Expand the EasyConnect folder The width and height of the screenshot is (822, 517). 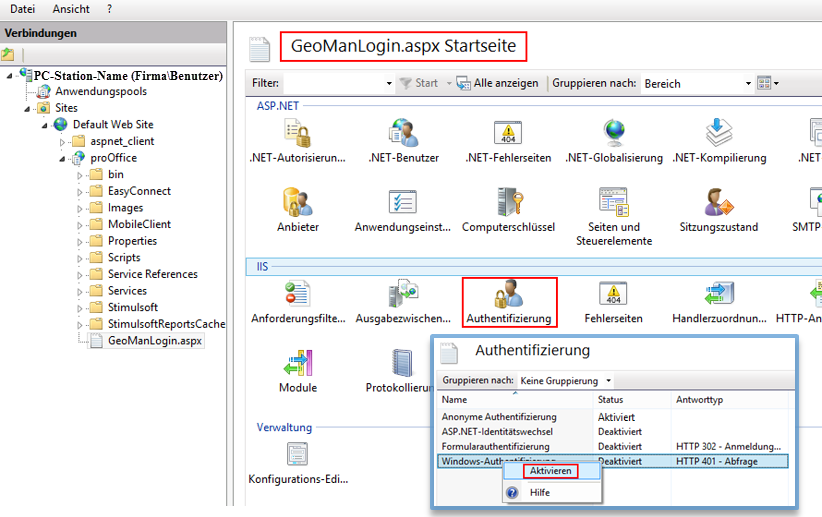(x=80, y=192)
